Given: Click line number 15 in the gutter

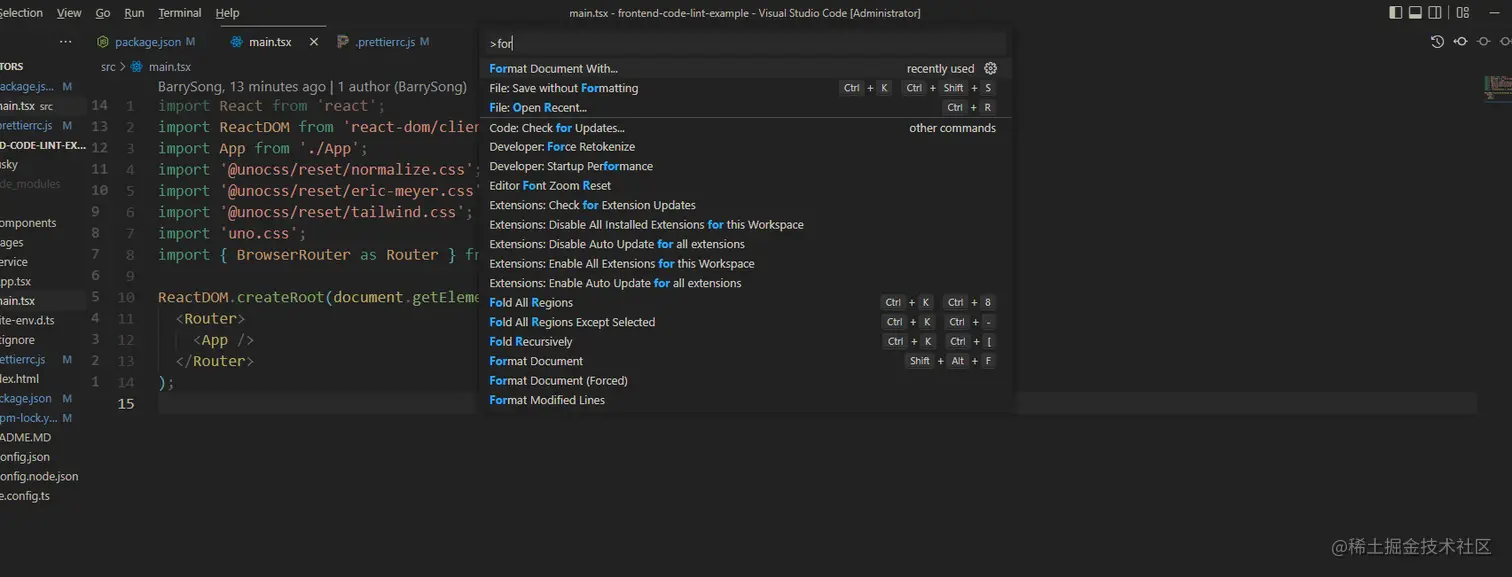Looking at the screenshot, I should pos(126,404).
